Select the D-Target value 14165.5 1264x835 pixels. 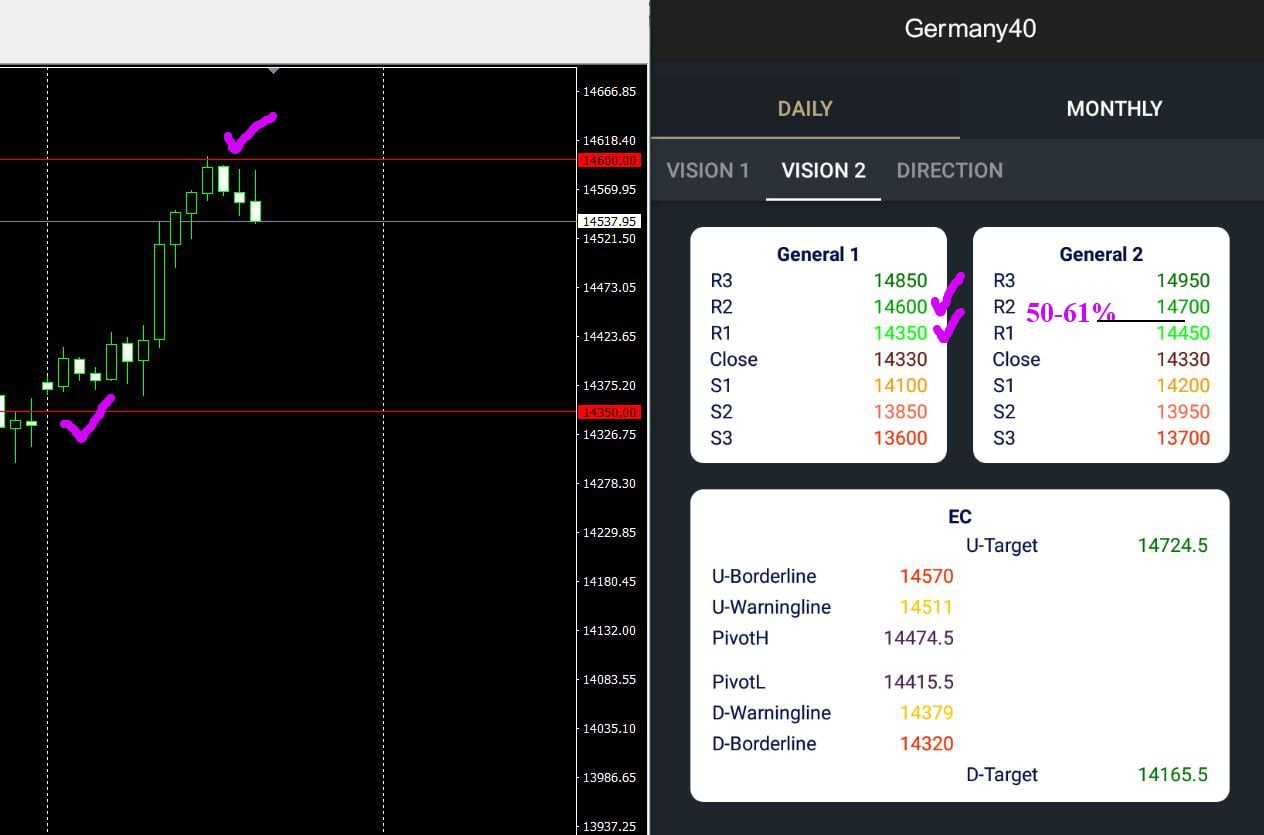pyautogui.click(x=1172, y=774)
